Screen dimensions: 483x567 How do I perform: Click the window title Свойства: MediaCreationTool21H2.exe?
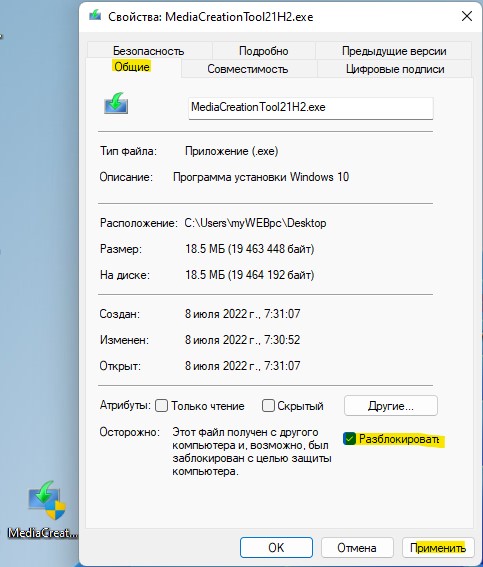(x=210, y=17)
